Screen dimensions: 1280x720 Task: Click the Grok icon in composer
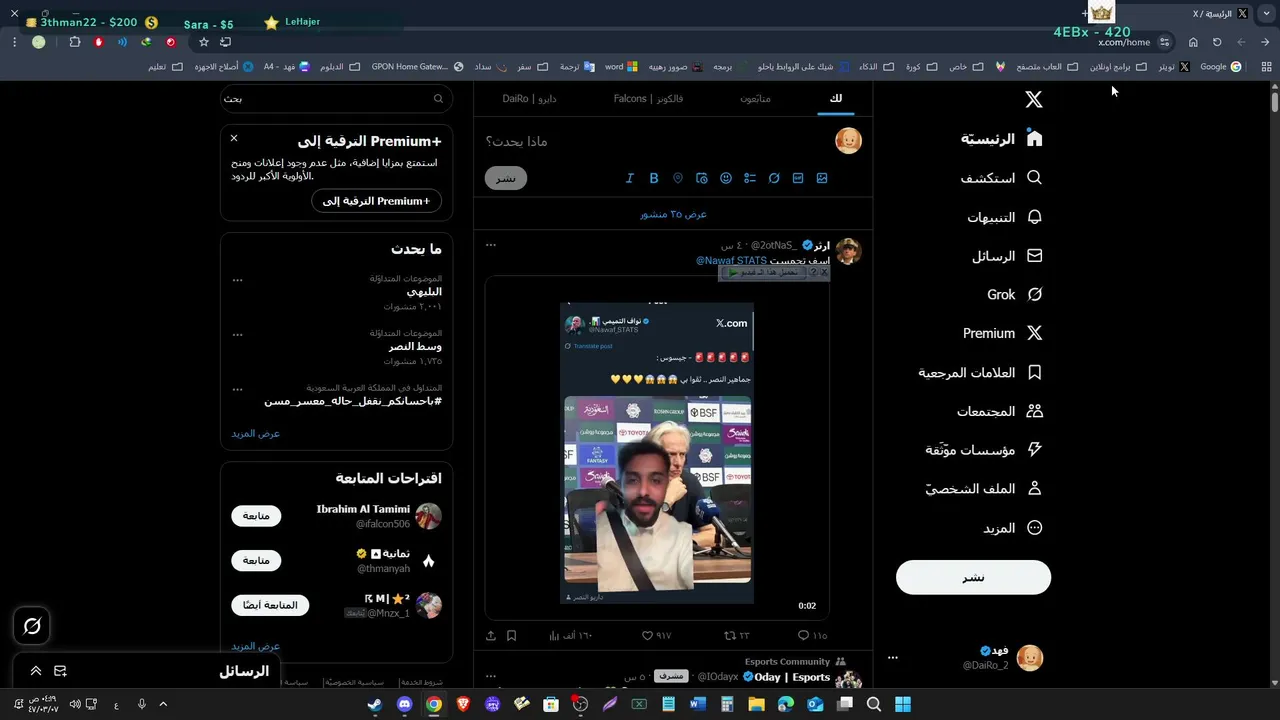coord(774,178)
